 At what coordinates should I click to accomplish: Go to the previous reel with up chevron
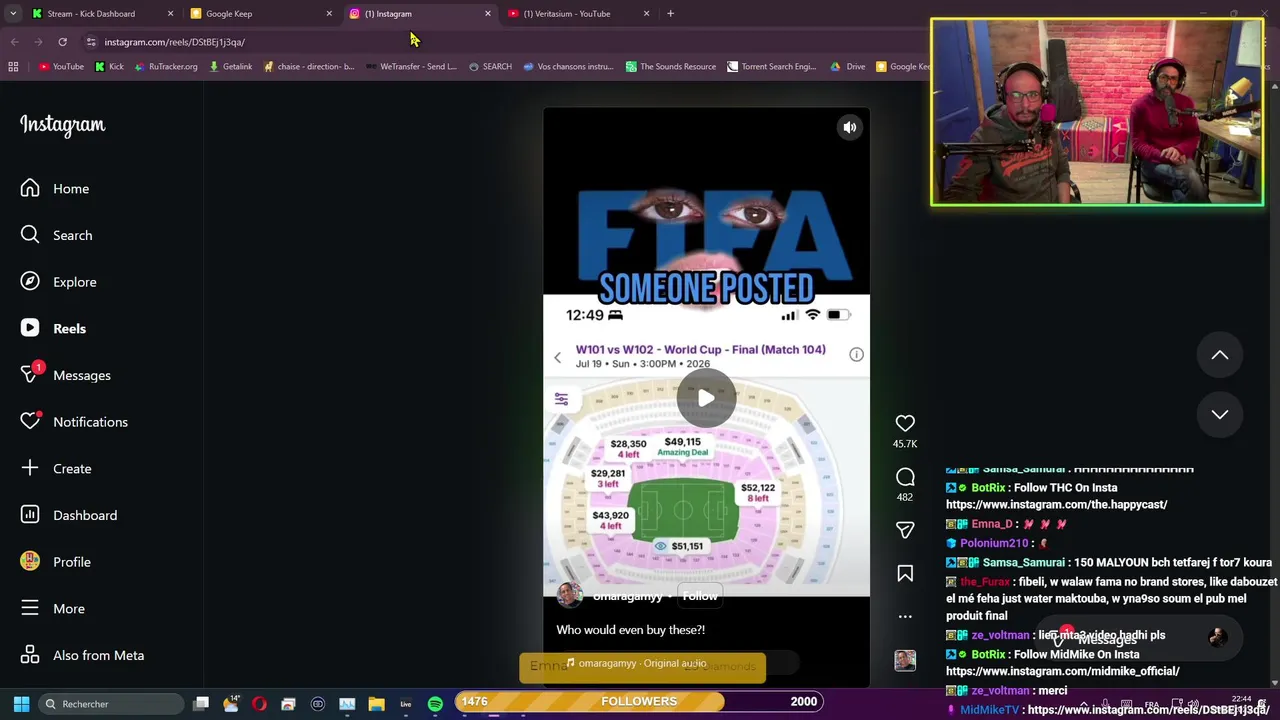(1219, 355)
